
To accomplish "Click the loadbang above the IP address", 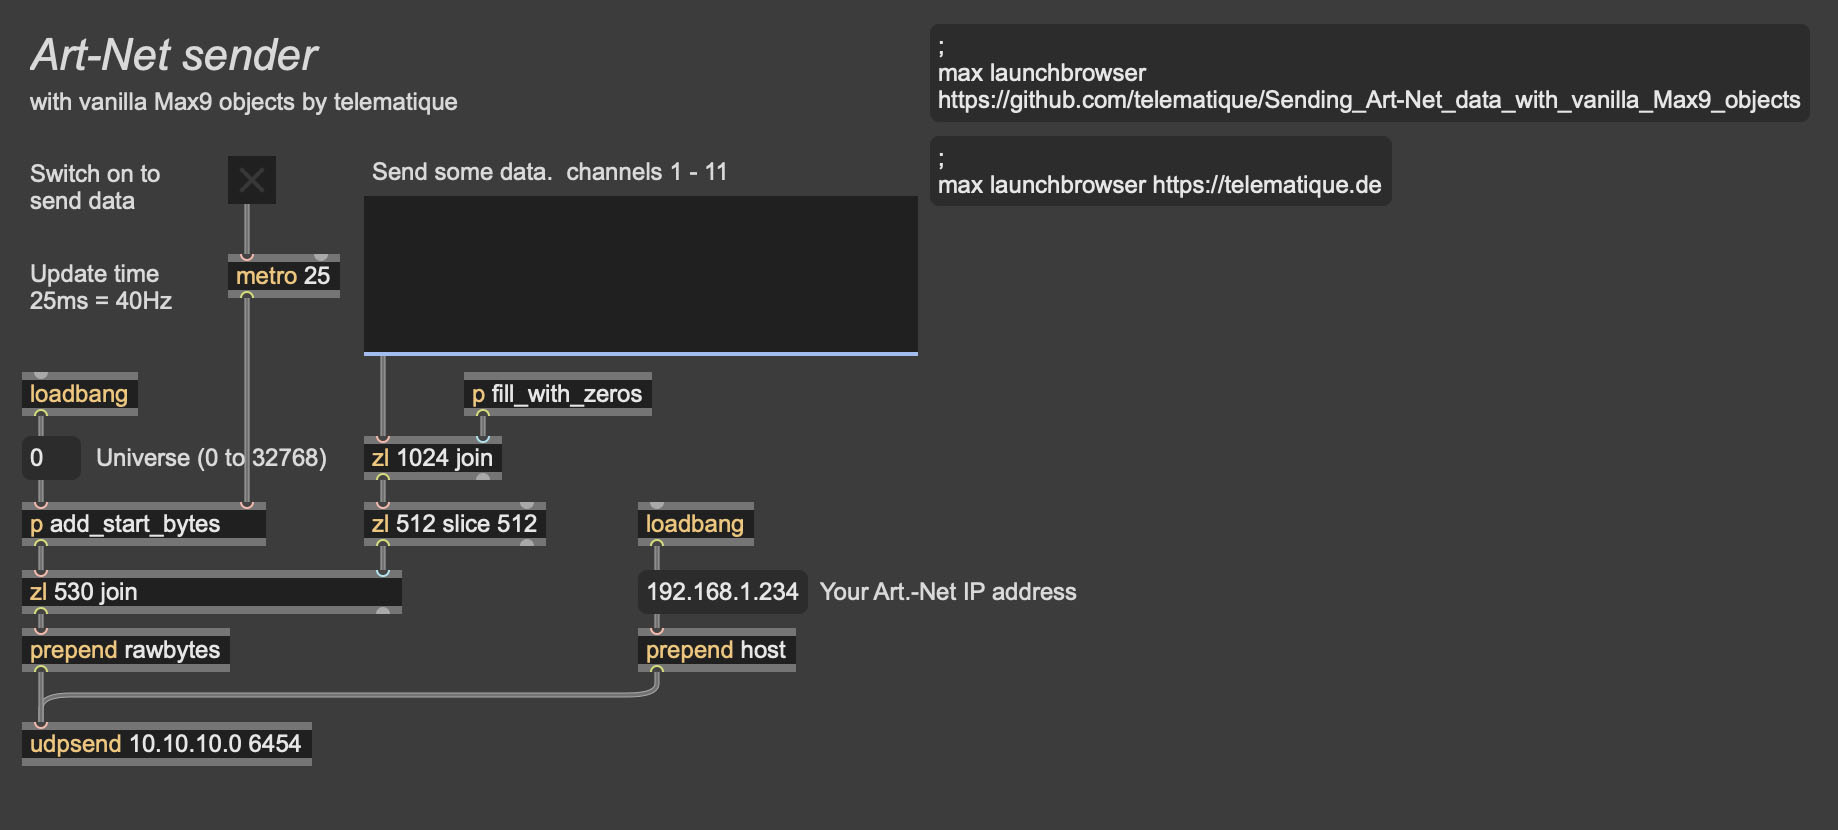I will (695, 524).
